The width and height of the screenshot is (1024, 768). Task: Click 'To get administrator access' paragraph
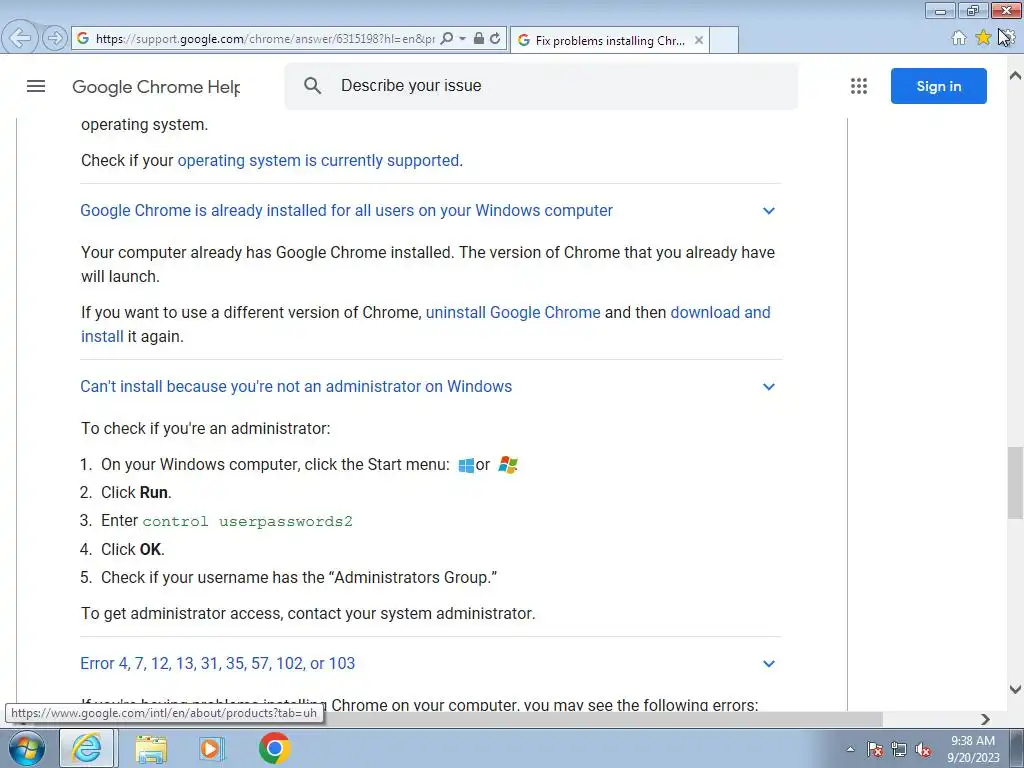coord(308,614)
